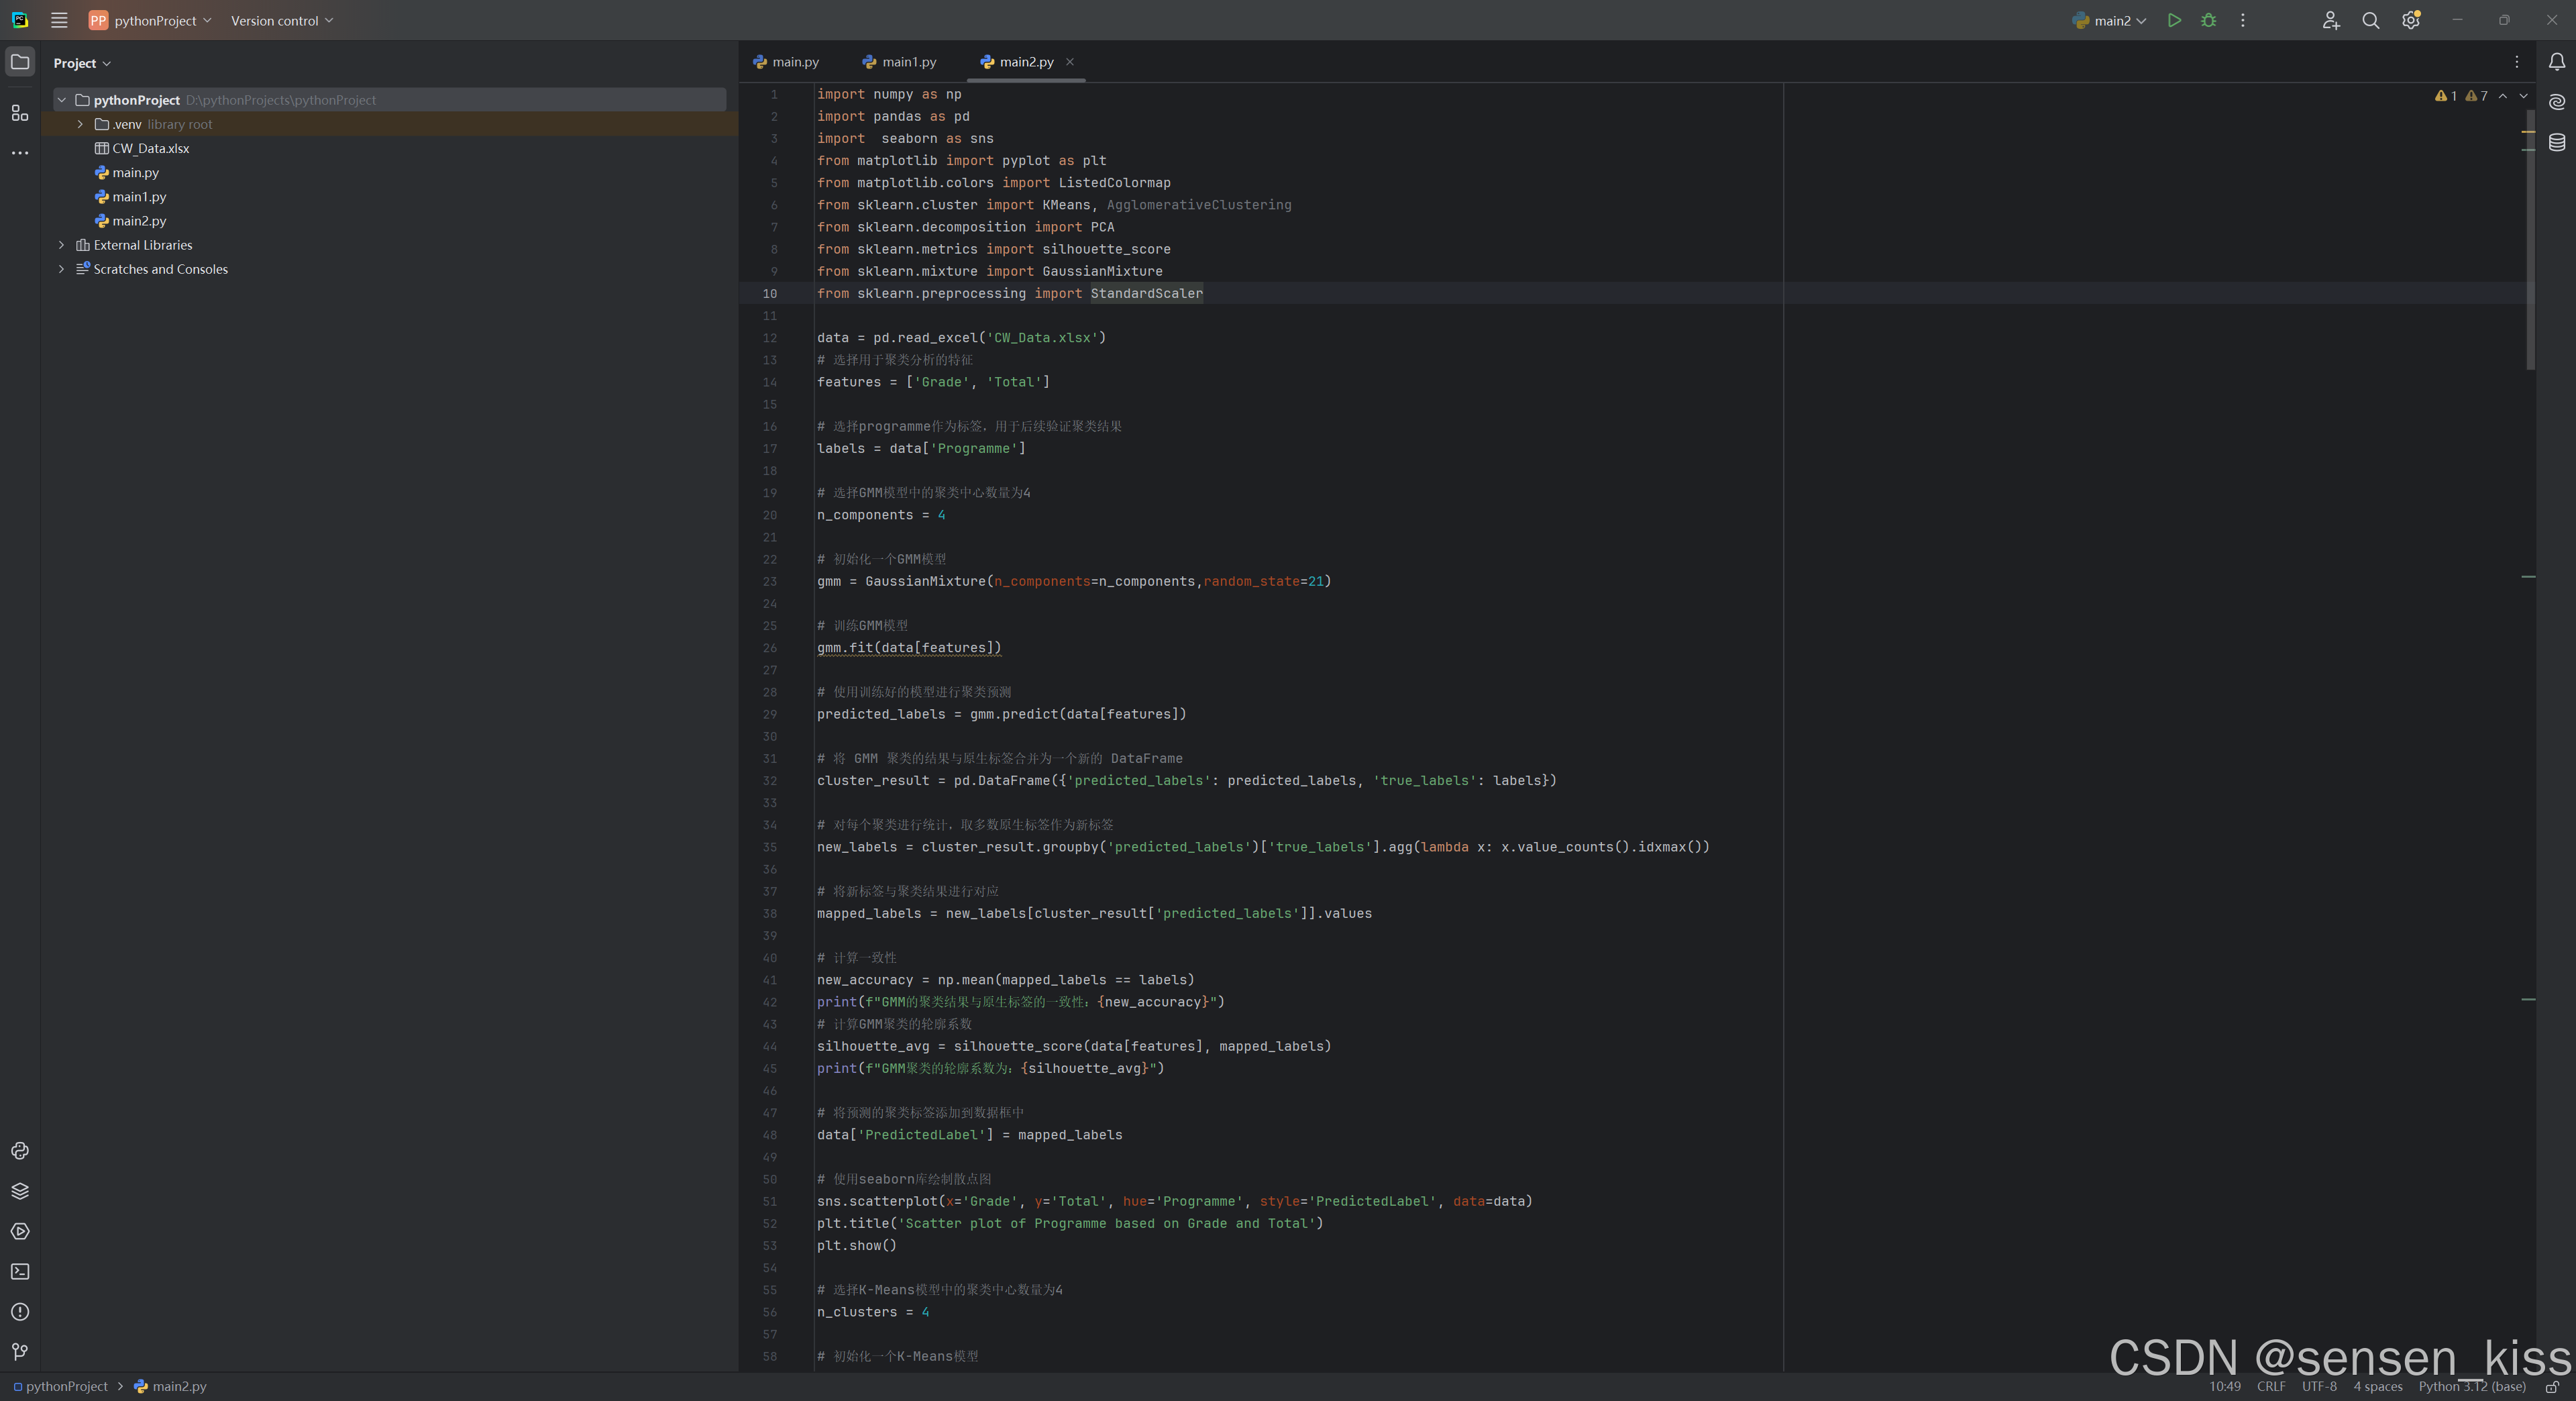Open the Git version control tool window
The image size is (2576, 1401).
(x=20, y=1352)
